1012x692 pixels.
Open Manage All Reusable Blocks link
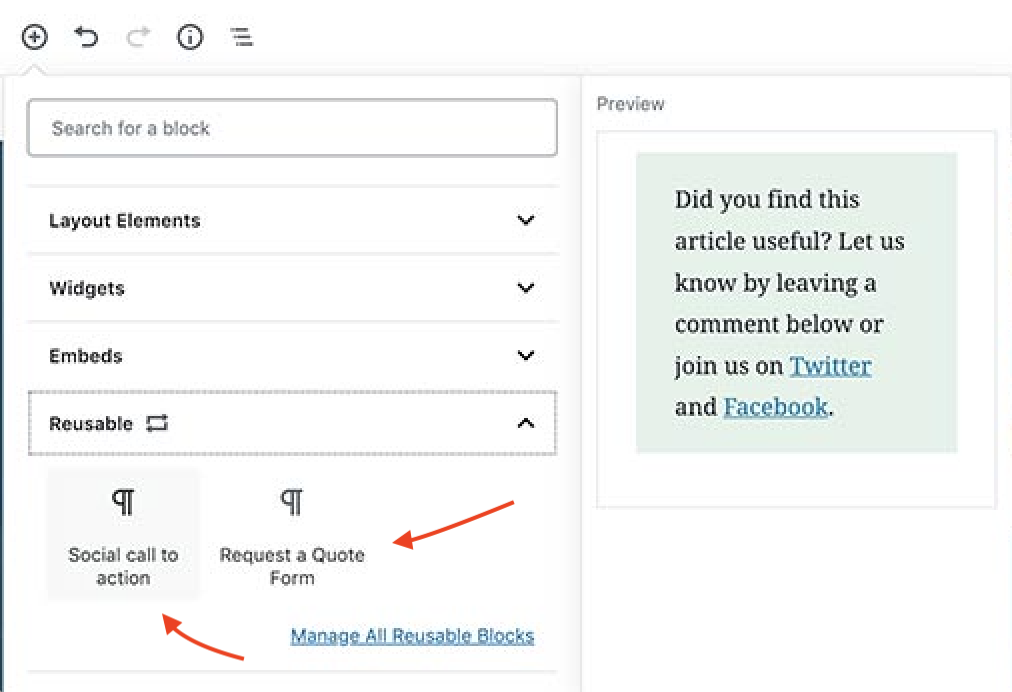tap(412, 636)
